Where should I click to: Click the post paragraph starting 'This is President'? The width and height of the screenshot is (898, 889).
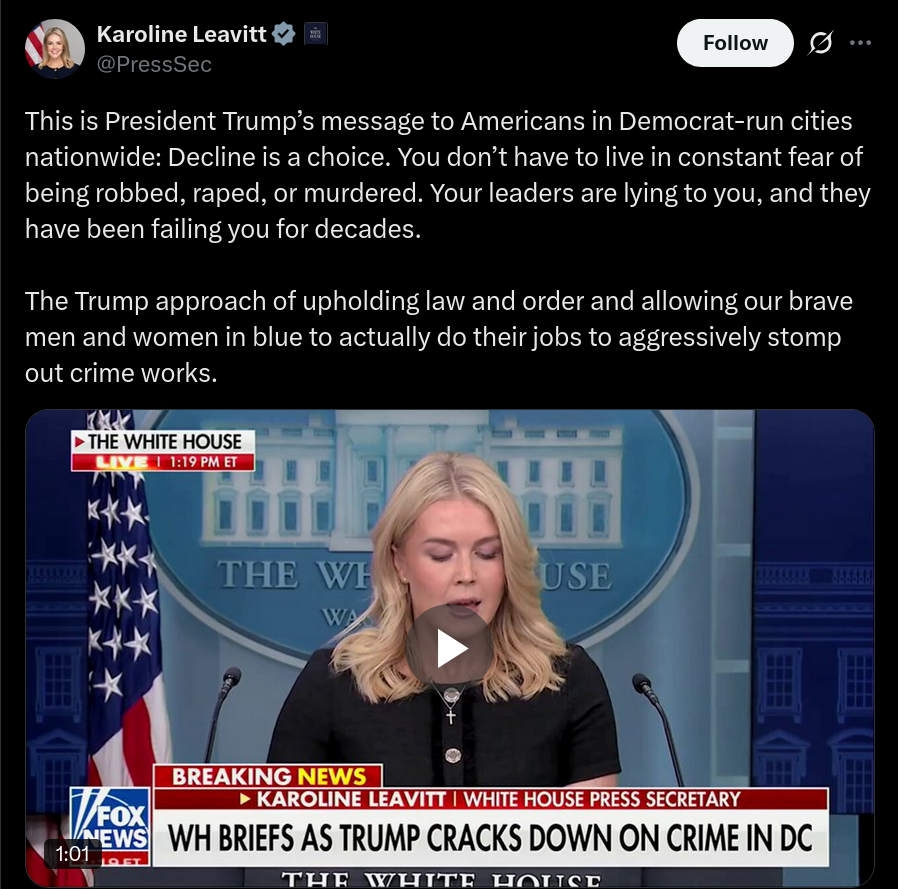tap(448, 175)
